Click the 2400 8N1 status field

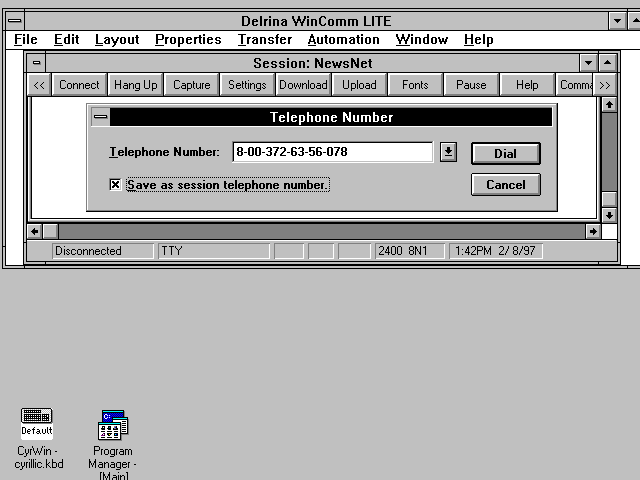click(410, 251)
